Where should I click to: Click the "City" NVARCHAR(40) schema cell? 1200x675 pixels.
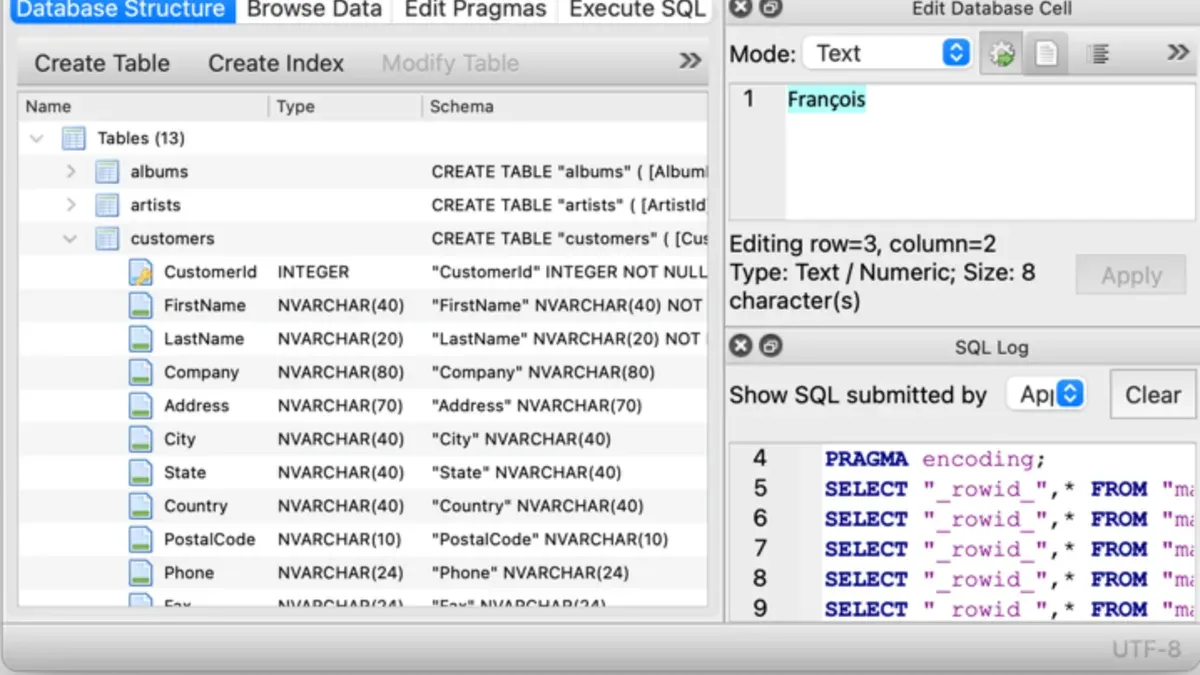point(521,439)
